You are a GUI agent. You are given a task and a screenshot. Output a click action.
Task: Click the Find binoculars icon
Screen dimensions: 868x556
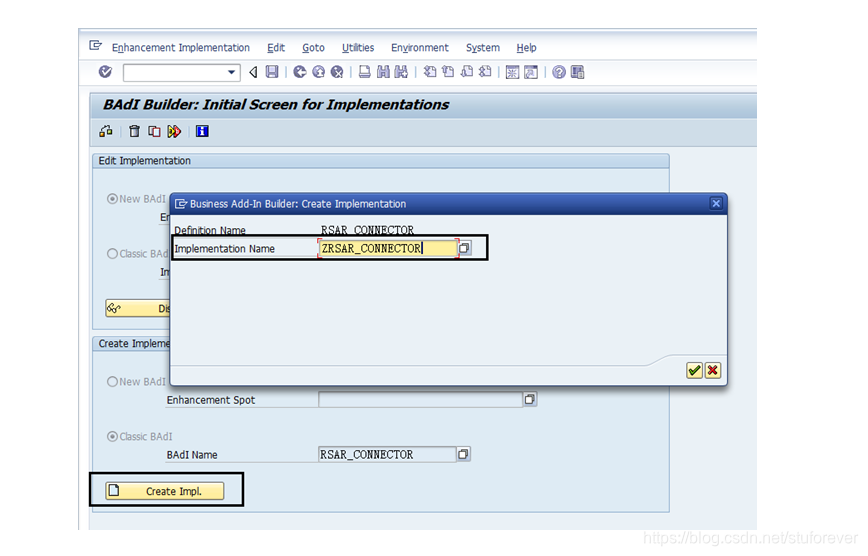click(x=383, y=72)
